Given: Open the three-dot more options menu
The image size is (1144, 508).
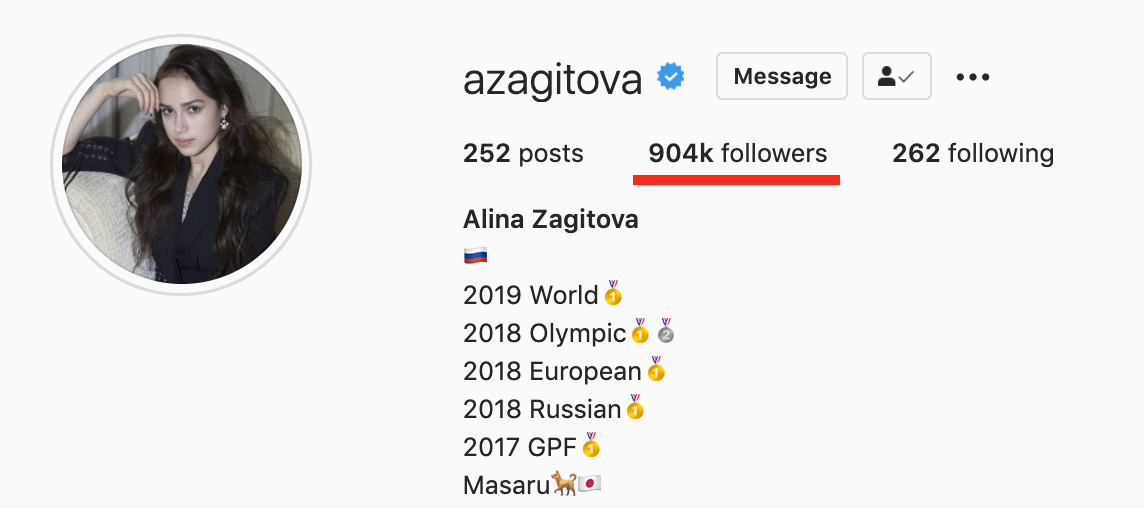Looking at the screenshot, I should click(x=973, y=77).
